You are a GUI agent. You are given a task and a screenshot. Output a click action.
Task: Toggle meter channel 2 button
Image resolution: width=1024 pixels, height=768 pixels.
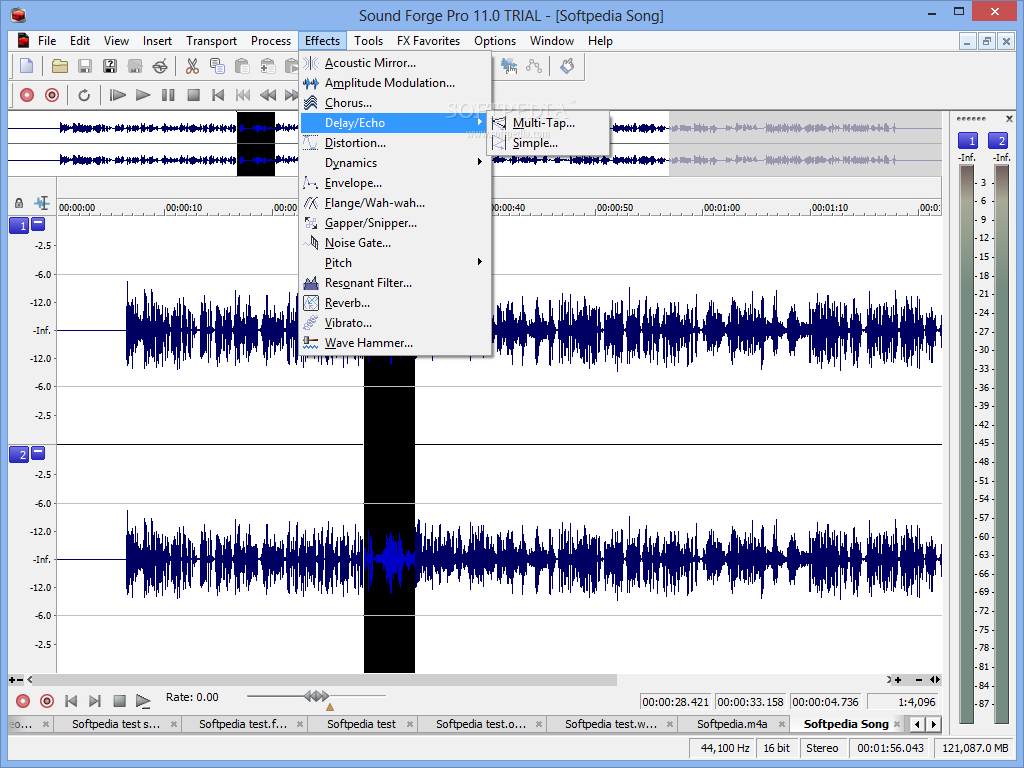point(999,140)
